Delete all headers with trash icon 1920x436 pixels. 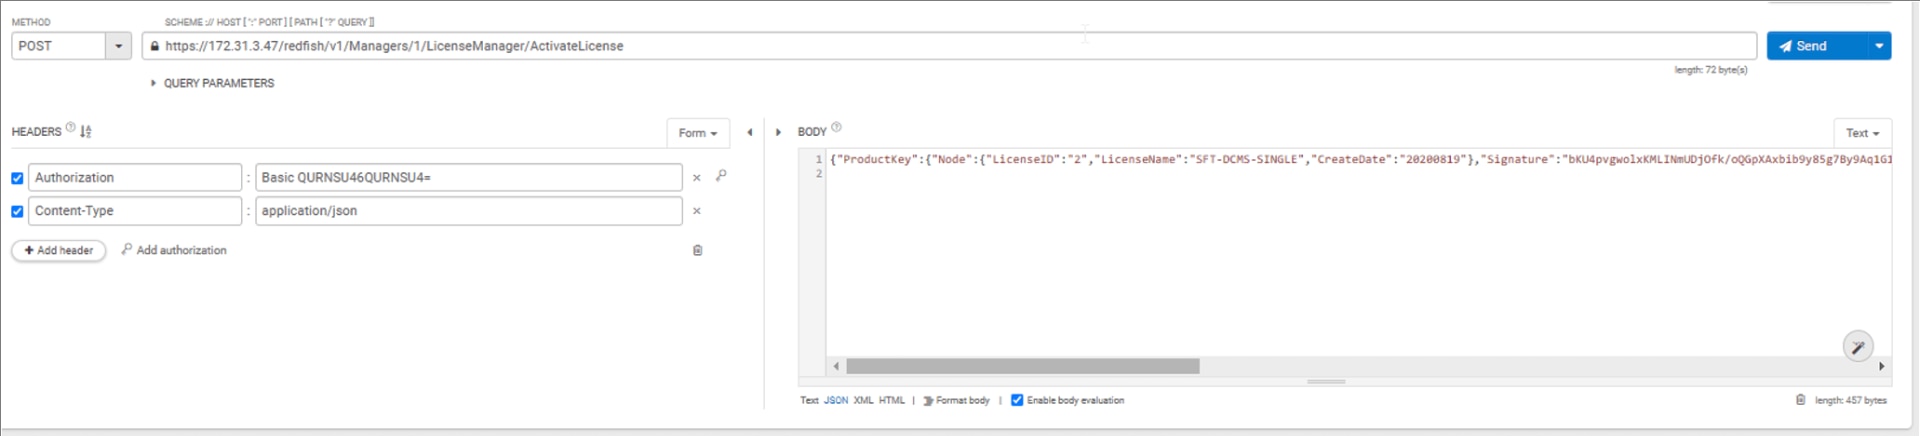pos(698,250)
